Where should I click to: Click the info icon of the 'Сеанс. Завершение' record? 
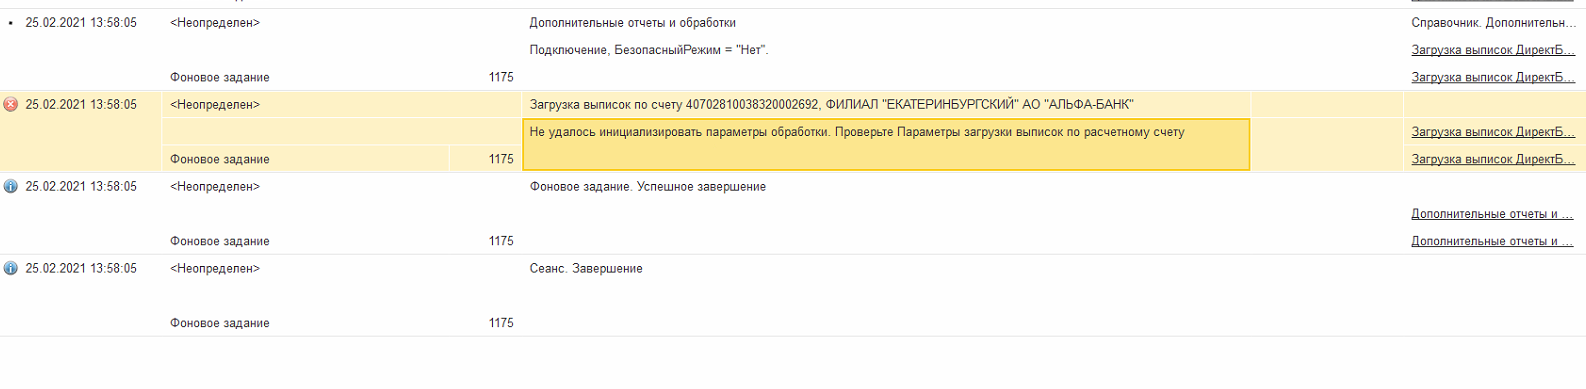click(x=11, y=268)
